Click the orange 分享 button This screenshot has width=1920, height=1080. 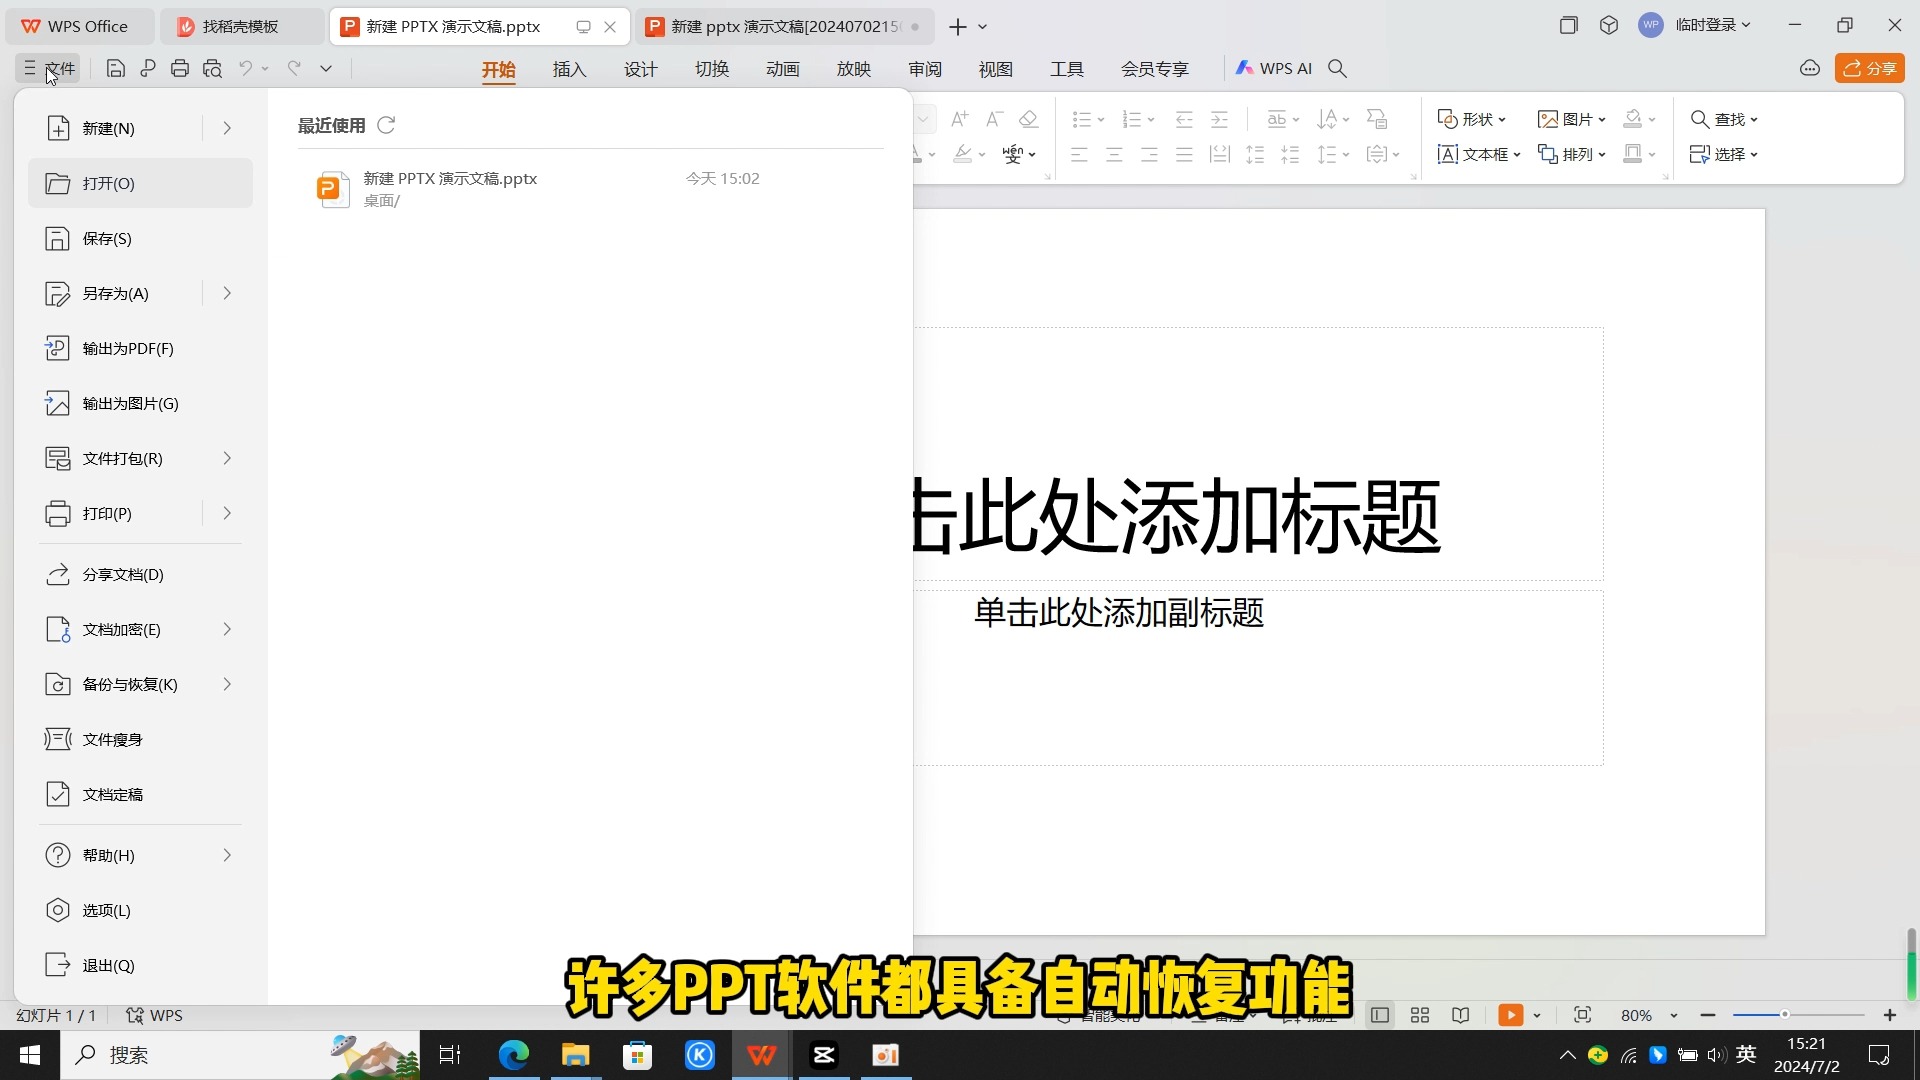point(1870,68)
